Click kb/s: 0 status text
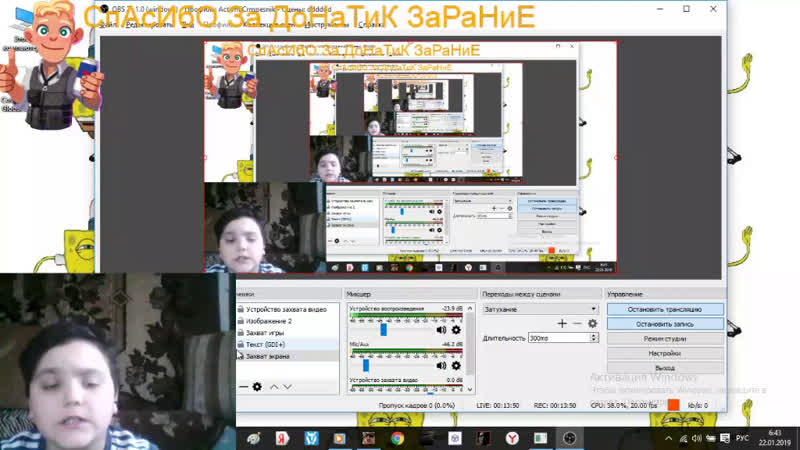This screenshot has width=800, height=450. click(x=698, y=406)
